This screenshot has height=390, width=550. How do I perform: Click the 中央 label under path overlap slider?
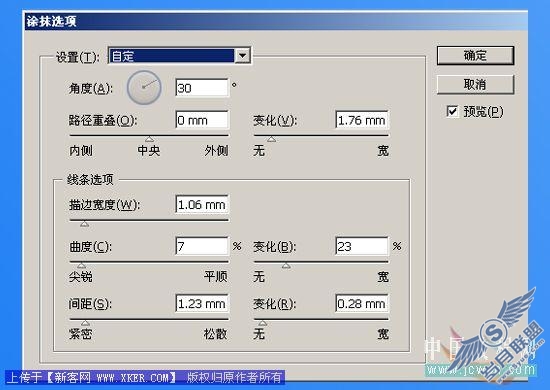point(149,151)
